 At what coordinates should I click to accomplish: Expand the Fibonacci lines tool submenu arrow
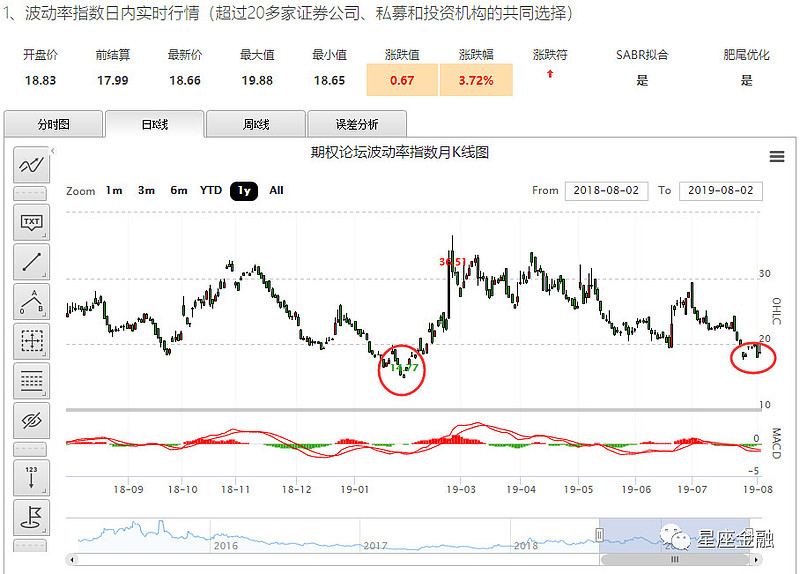pyautogui.click(x=44, y=393)
